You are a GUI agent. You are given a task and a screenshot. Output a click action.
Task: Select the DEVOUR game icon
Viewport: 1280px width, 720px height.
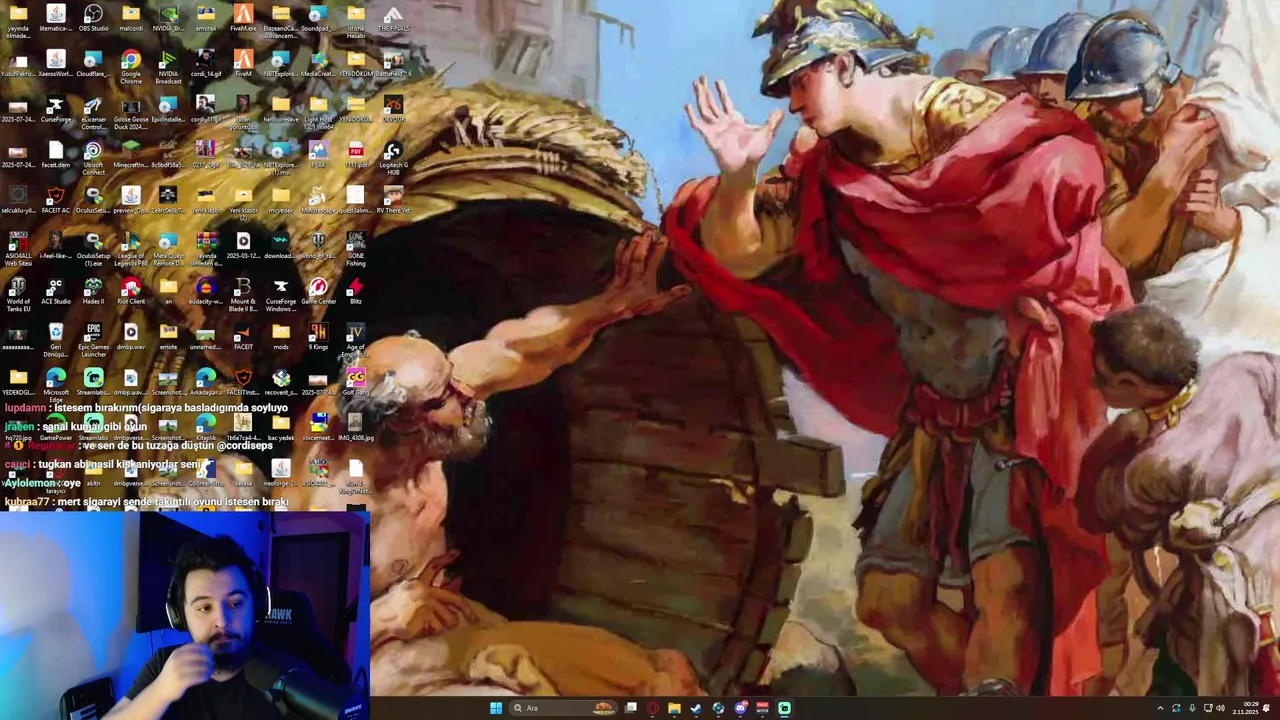pos(393,110)
